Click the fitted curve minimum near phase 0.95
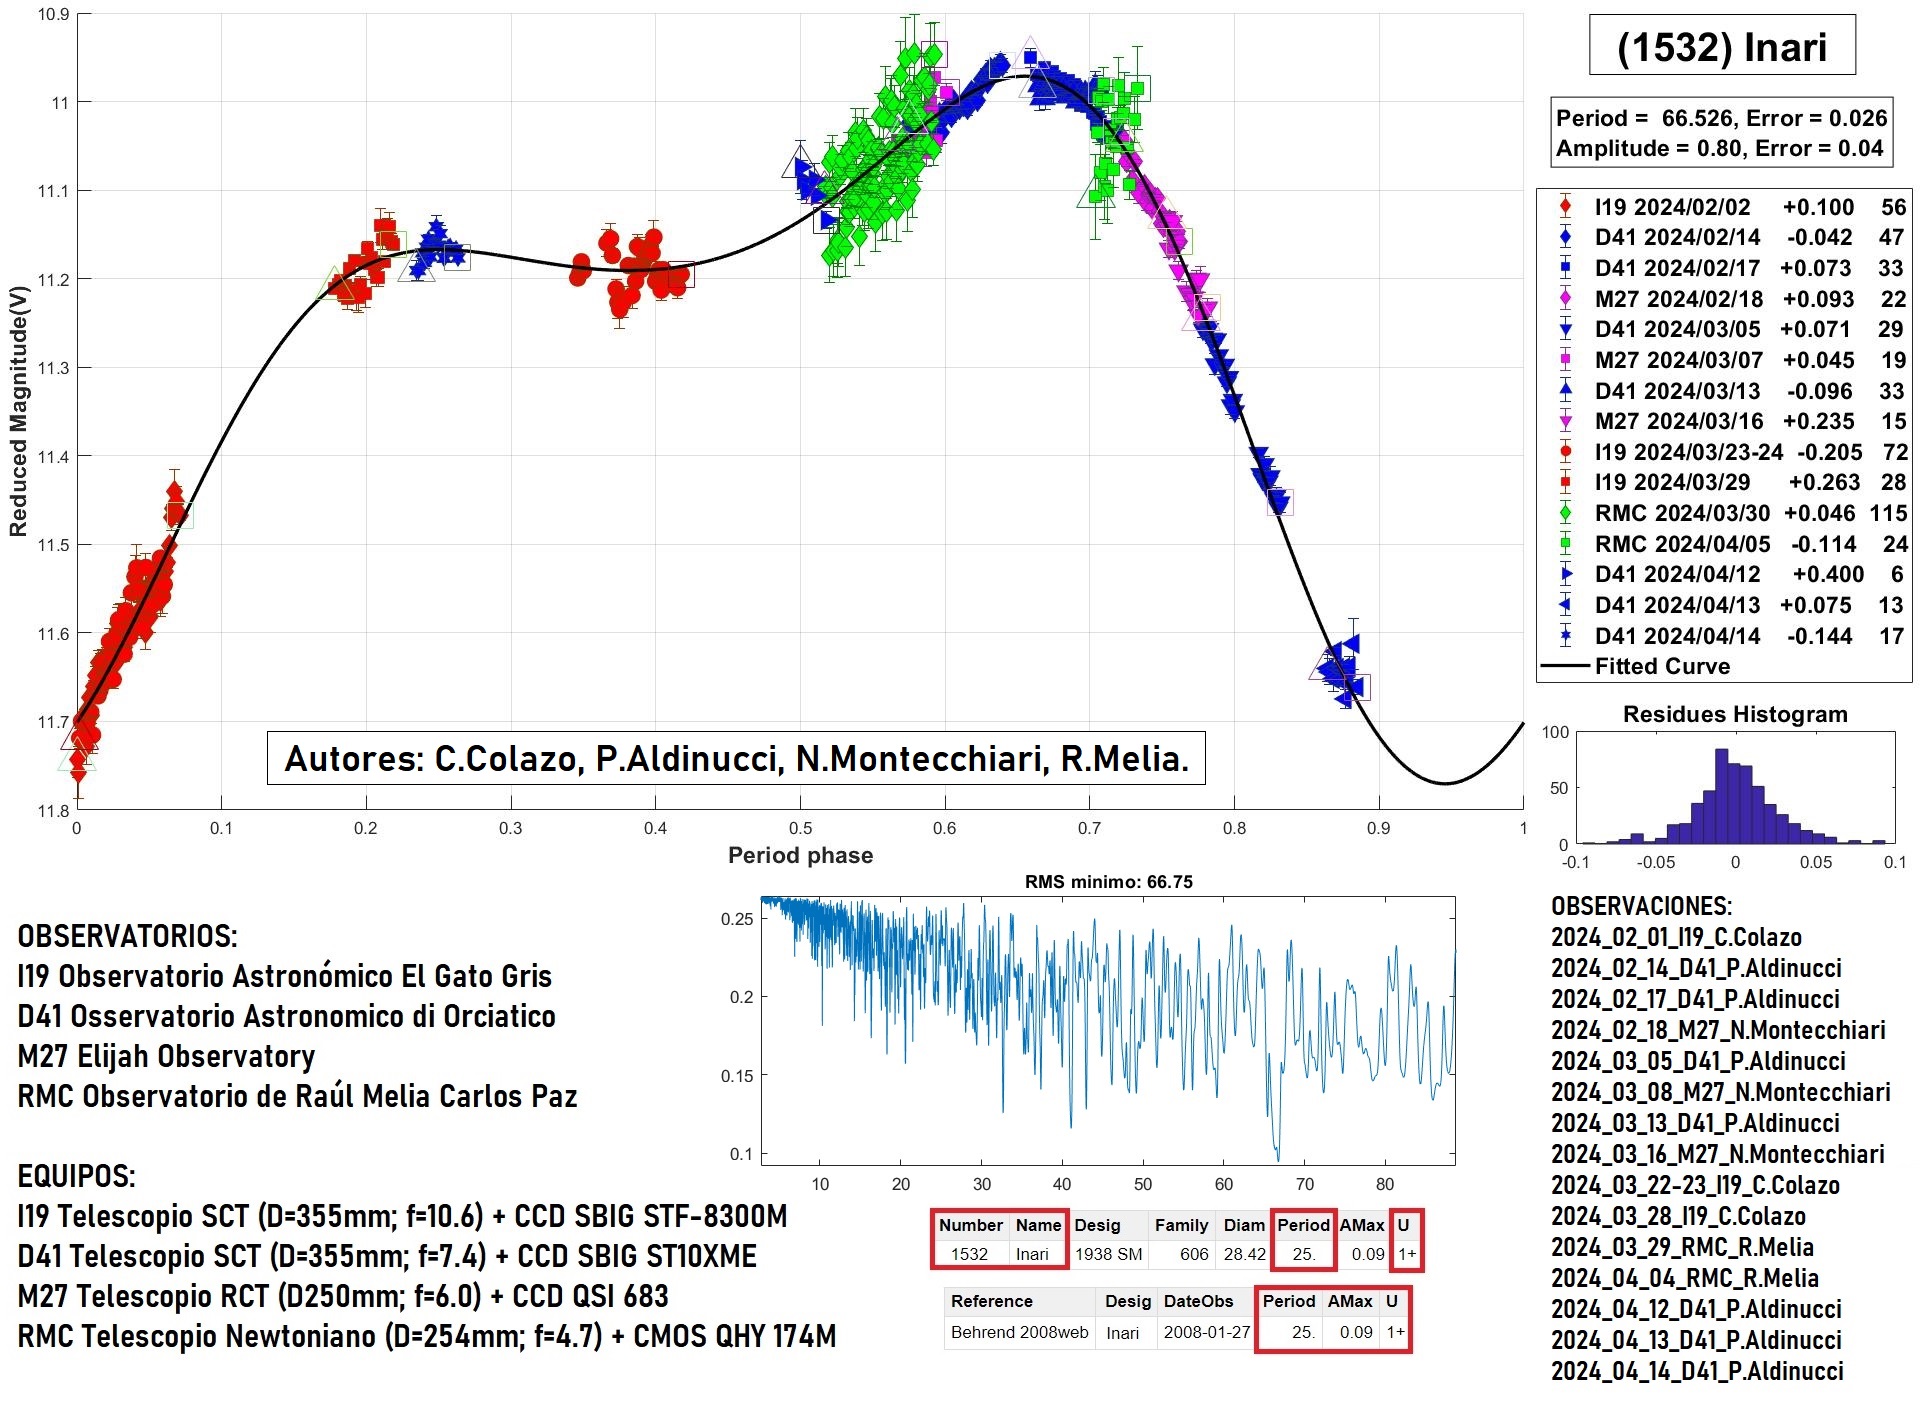This screenshot has height=1402, width=1920. (x=1444, y=783)
